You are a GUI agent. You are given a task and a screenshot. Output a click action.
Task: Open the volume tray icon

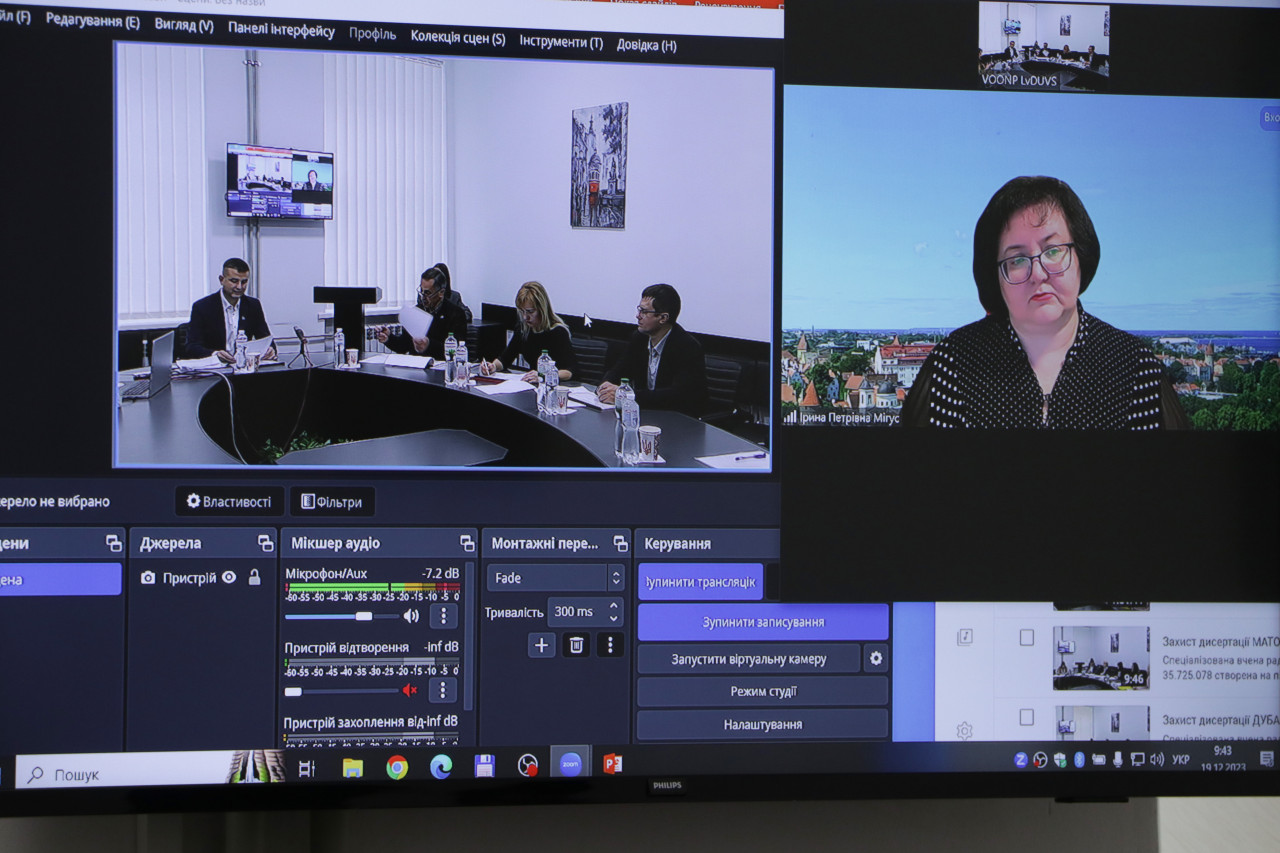coord(1157,759)
